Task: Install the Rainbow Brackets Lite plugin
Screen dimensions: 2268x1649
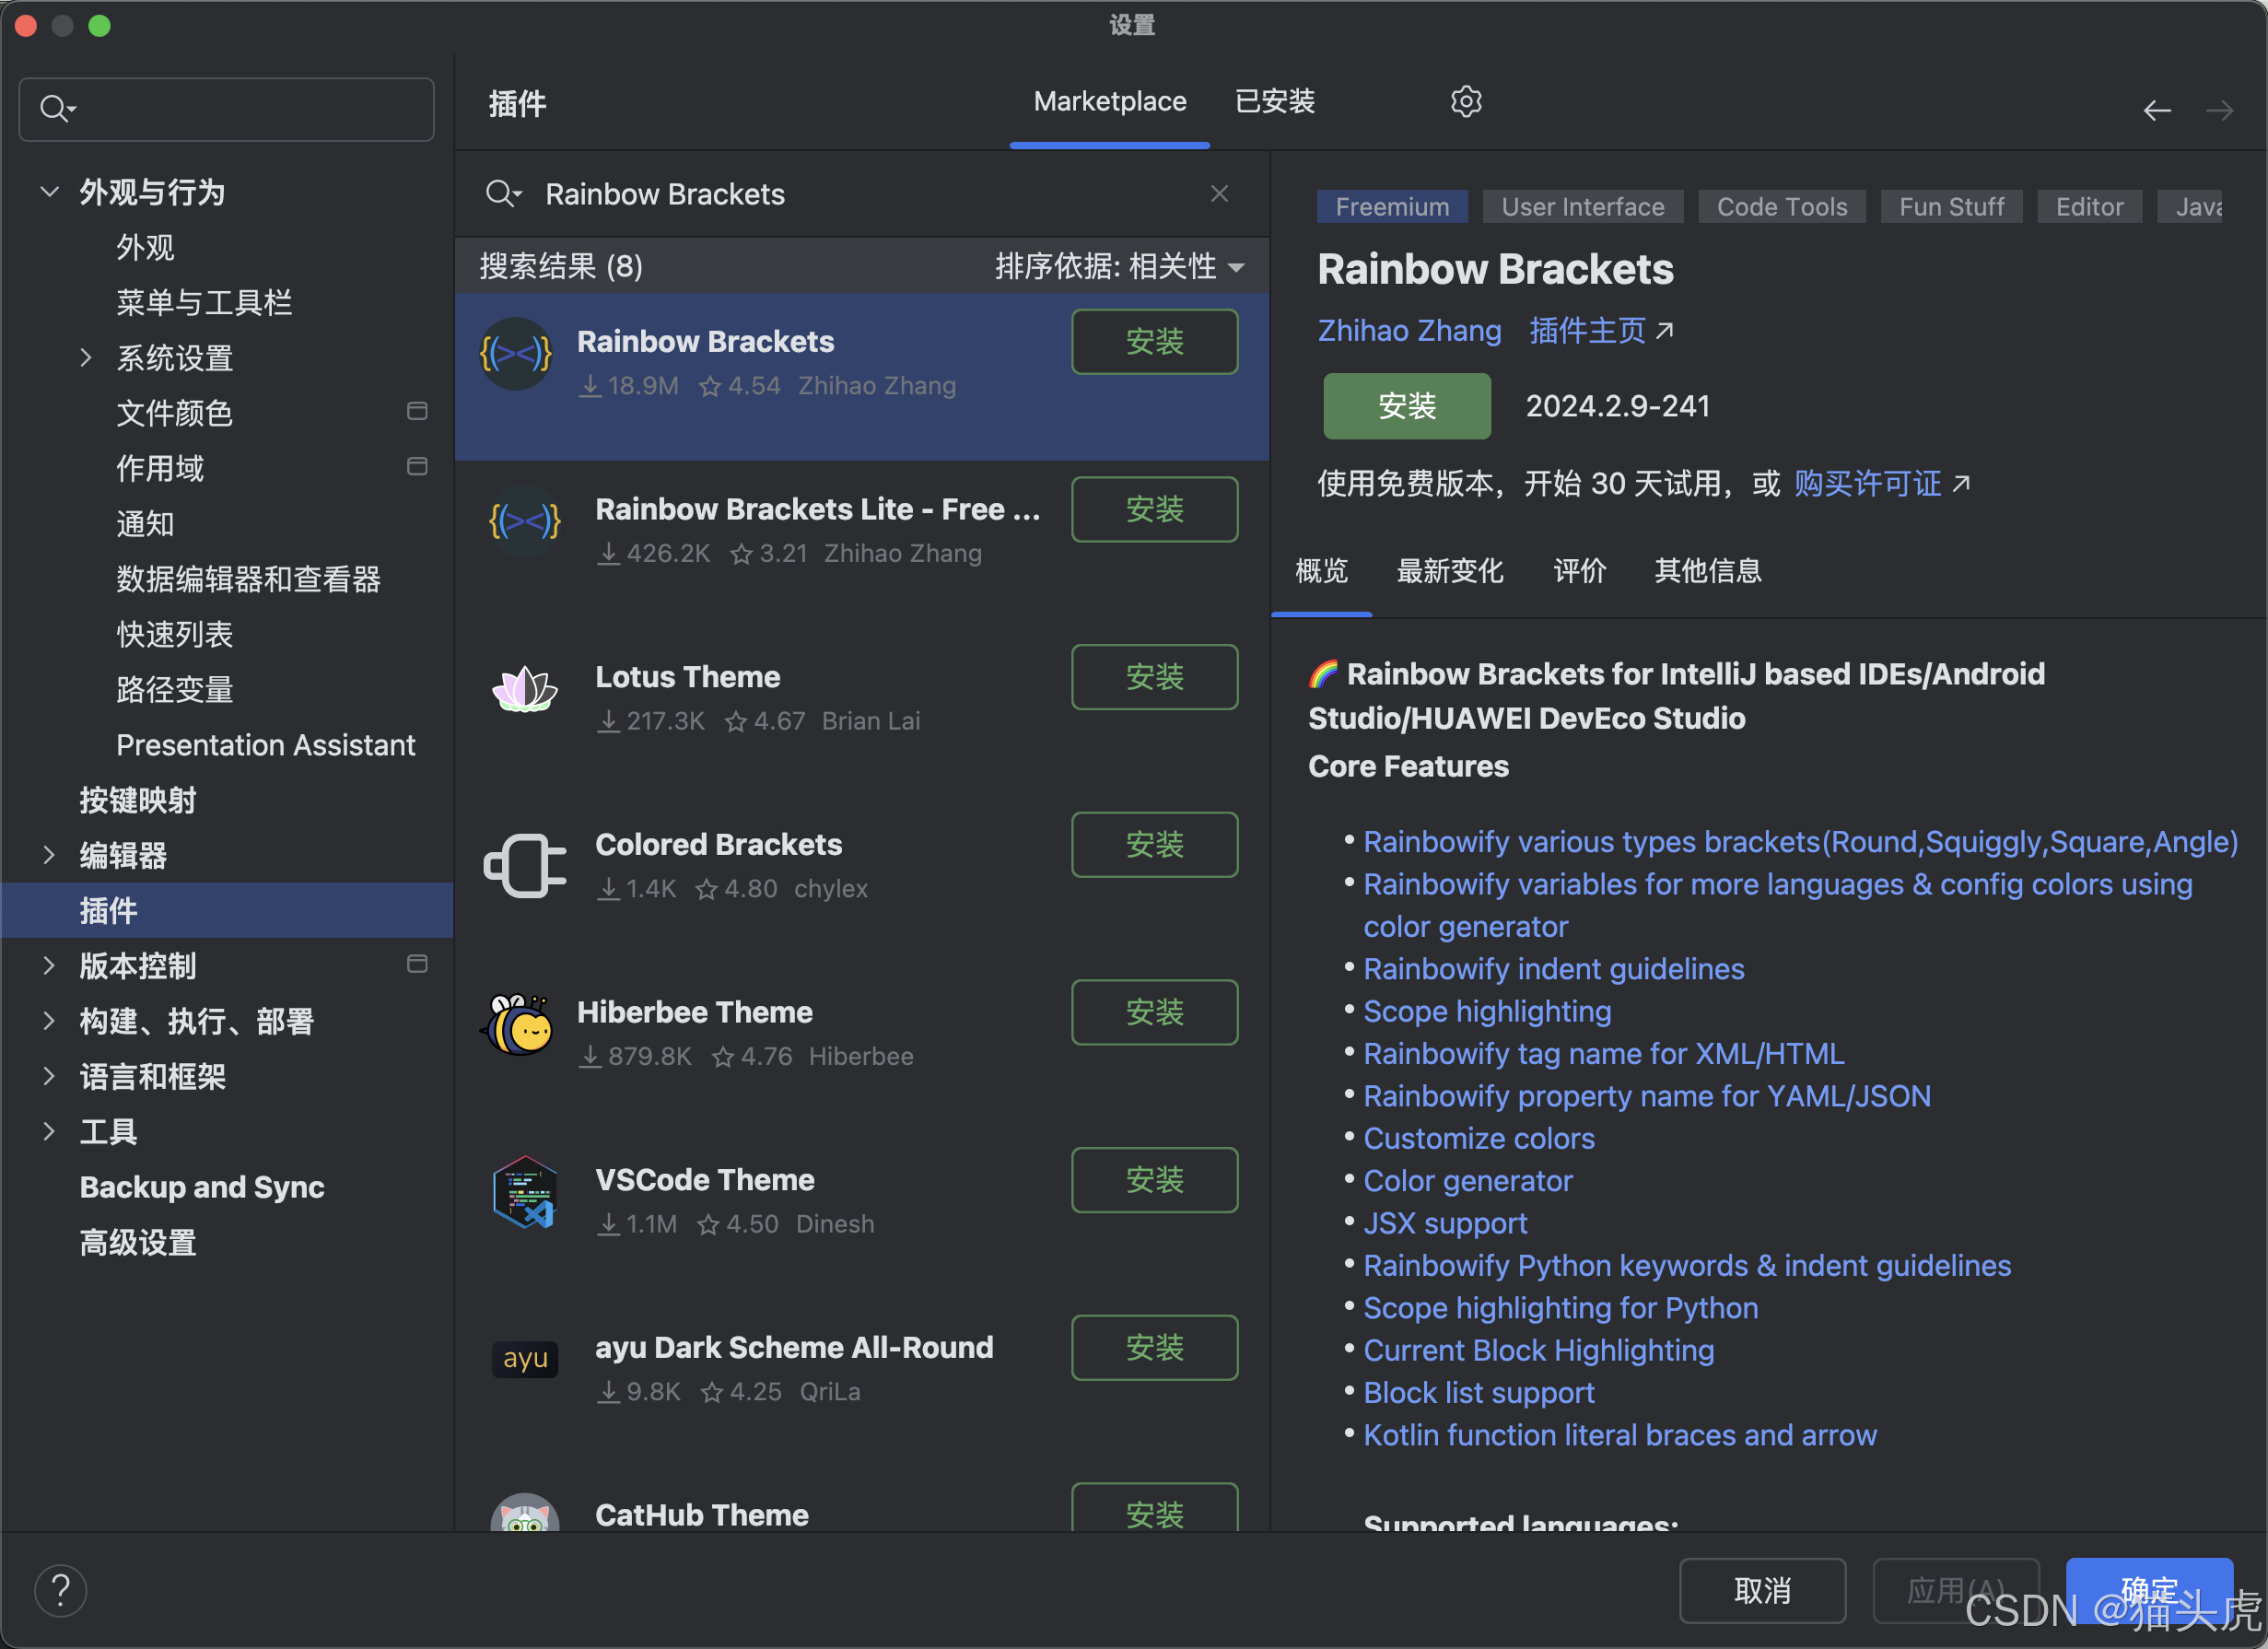Action: tap(1154, 510)
